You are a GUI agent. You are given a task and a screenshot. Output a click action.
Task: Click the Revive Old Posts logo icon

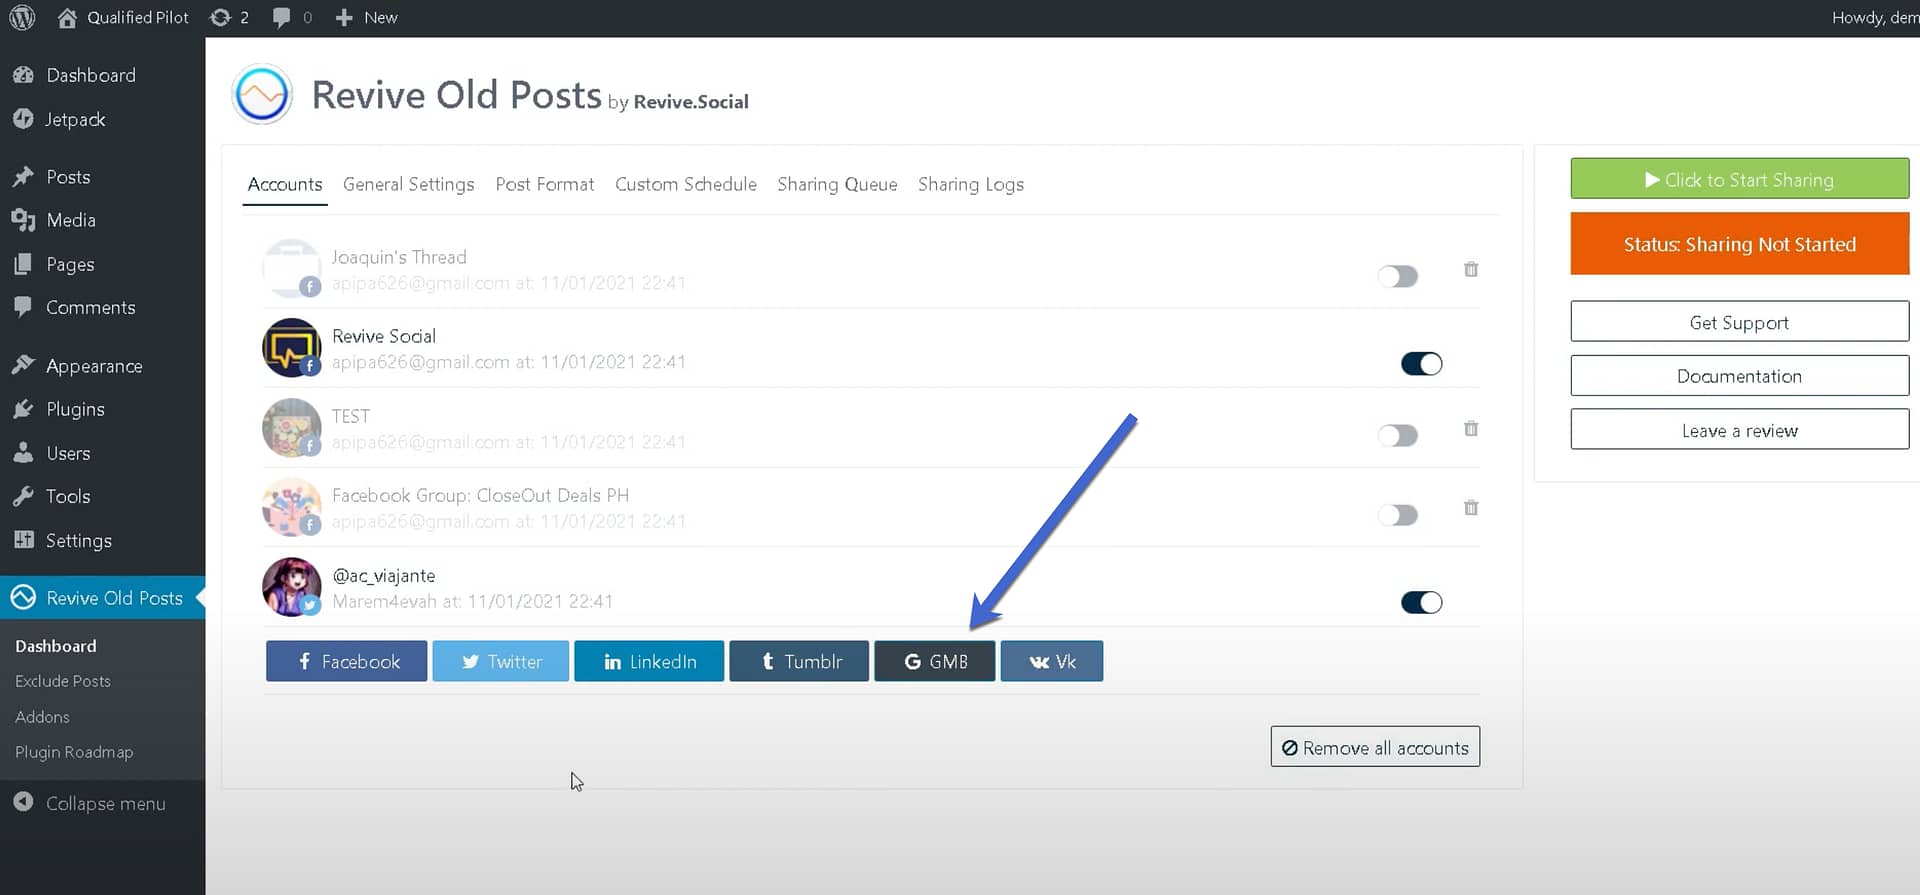coord(262,95)
